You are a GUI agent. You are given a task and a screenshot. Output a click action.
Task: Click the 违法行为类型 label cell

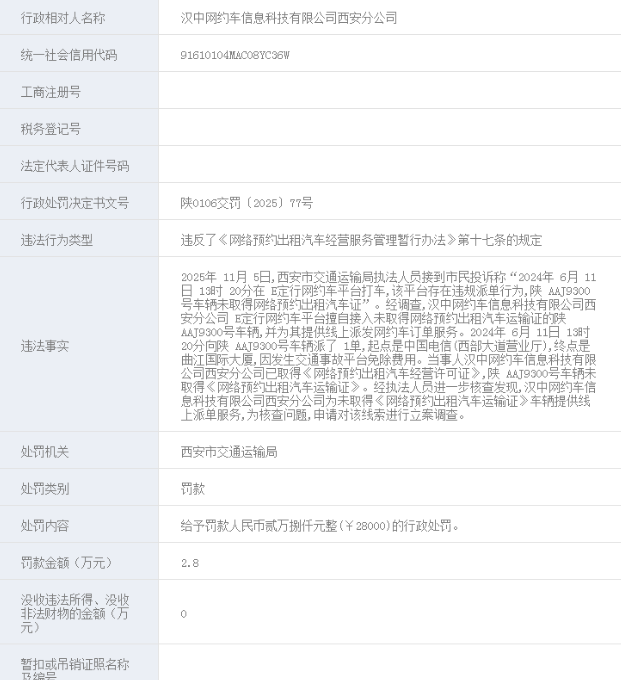(57, 240)
